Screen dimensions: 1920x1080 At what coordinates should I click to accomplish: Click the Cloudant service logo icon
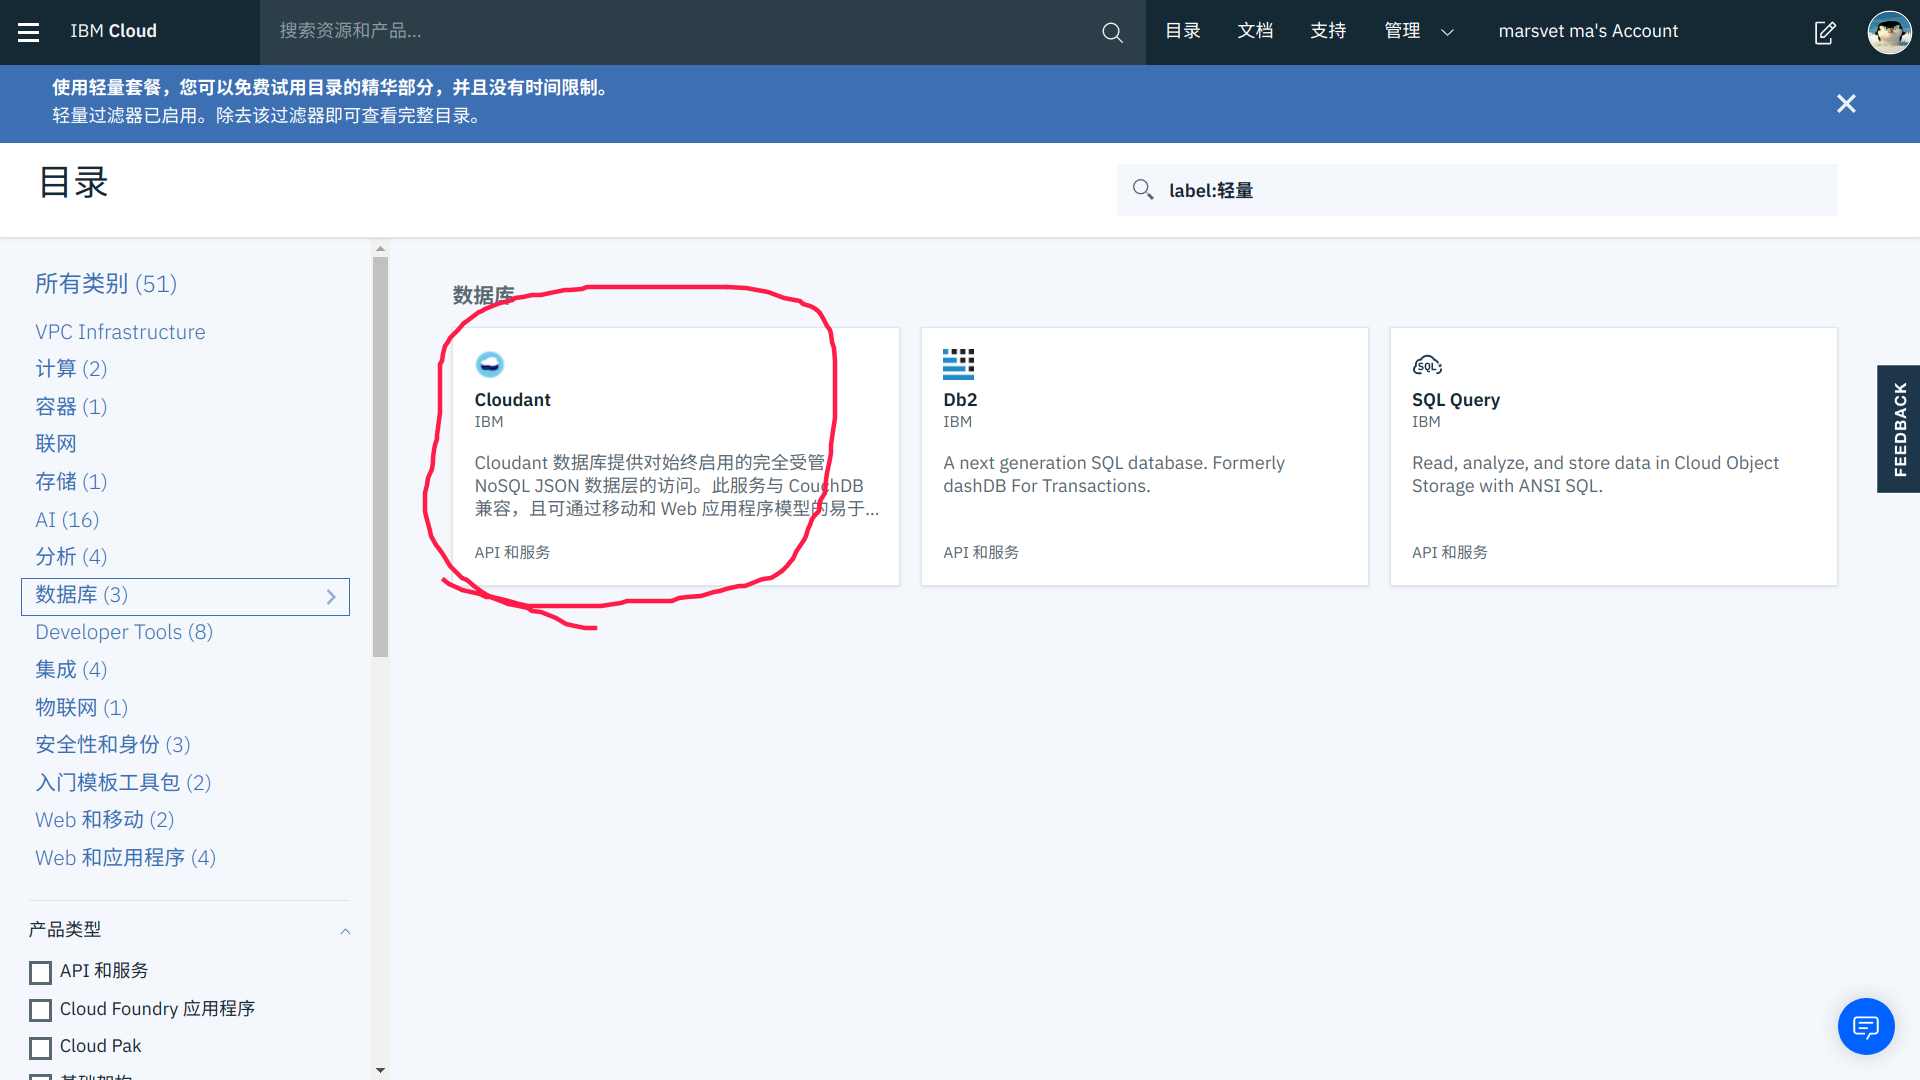click(489, 364)
